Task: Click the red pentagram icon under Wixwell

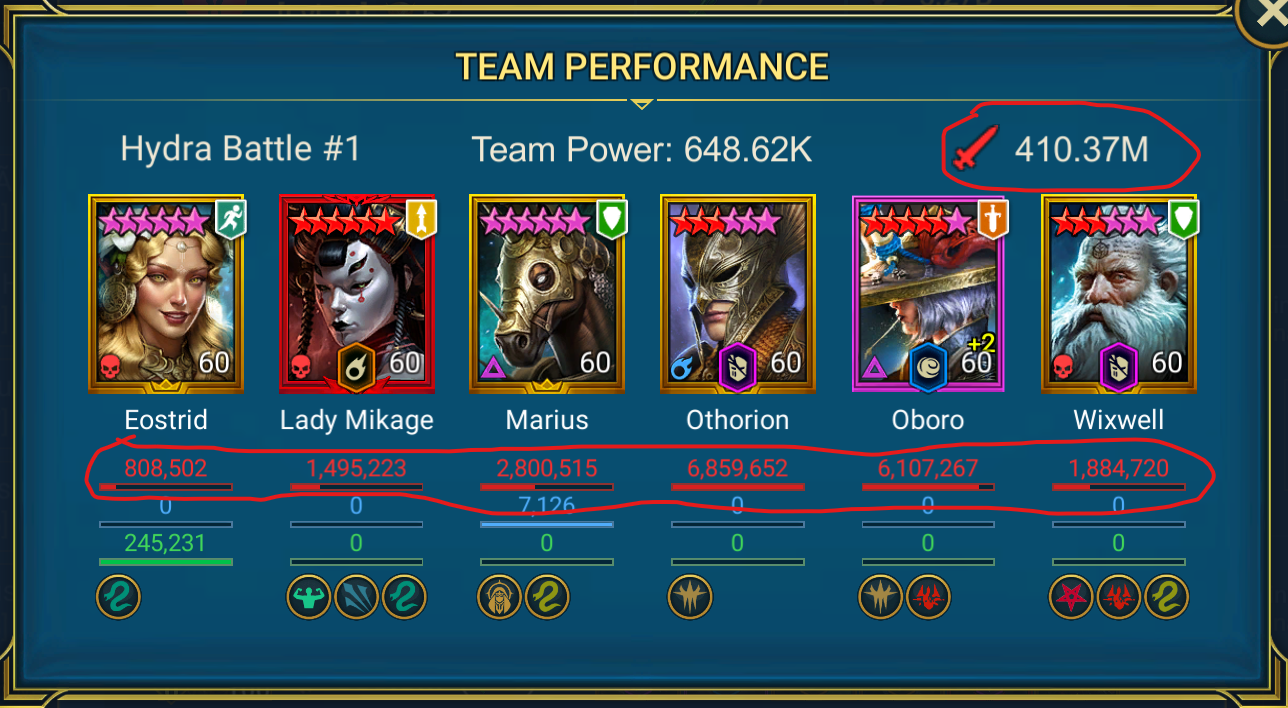Action: point(1071,598)
